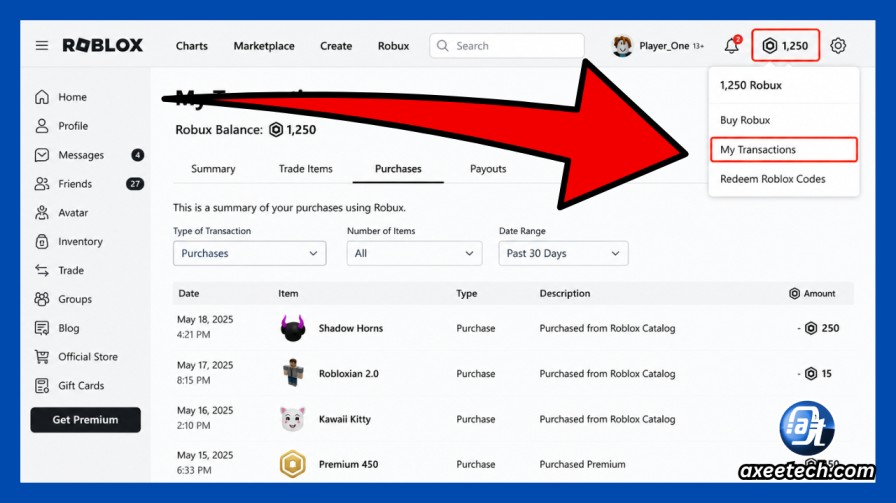
Task: Open Friends label in sidebar
Action: pos(75,183)
